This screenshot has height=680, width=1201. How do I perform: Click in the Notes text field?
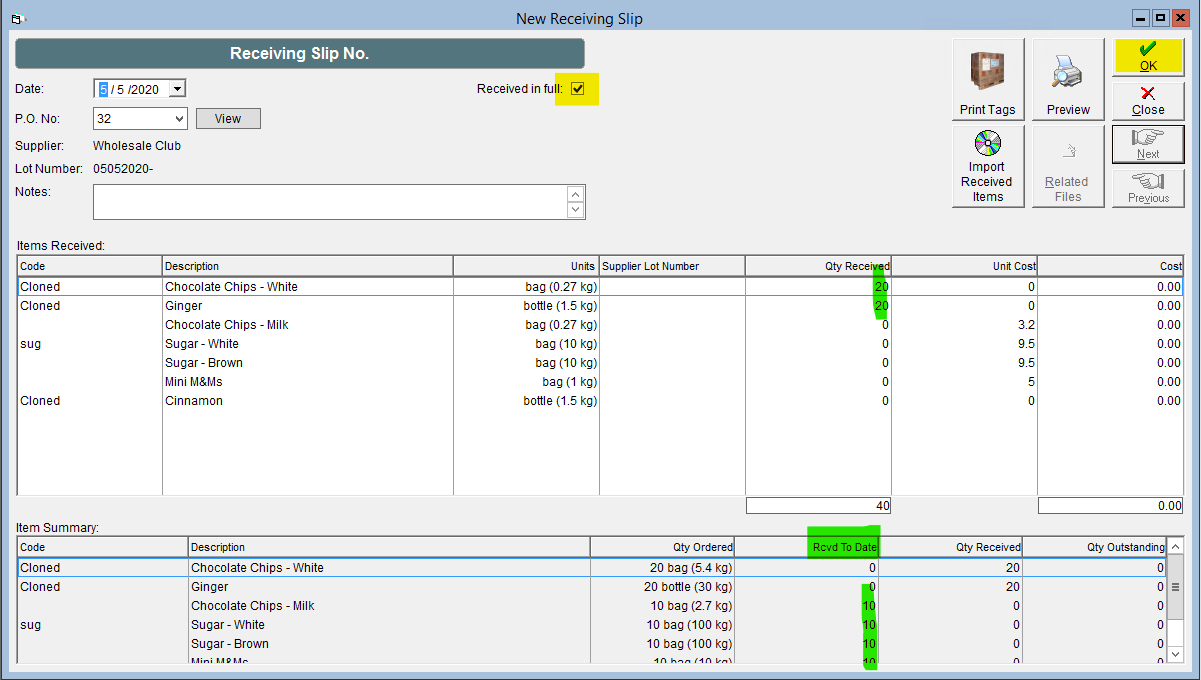[x=330, y=202]
